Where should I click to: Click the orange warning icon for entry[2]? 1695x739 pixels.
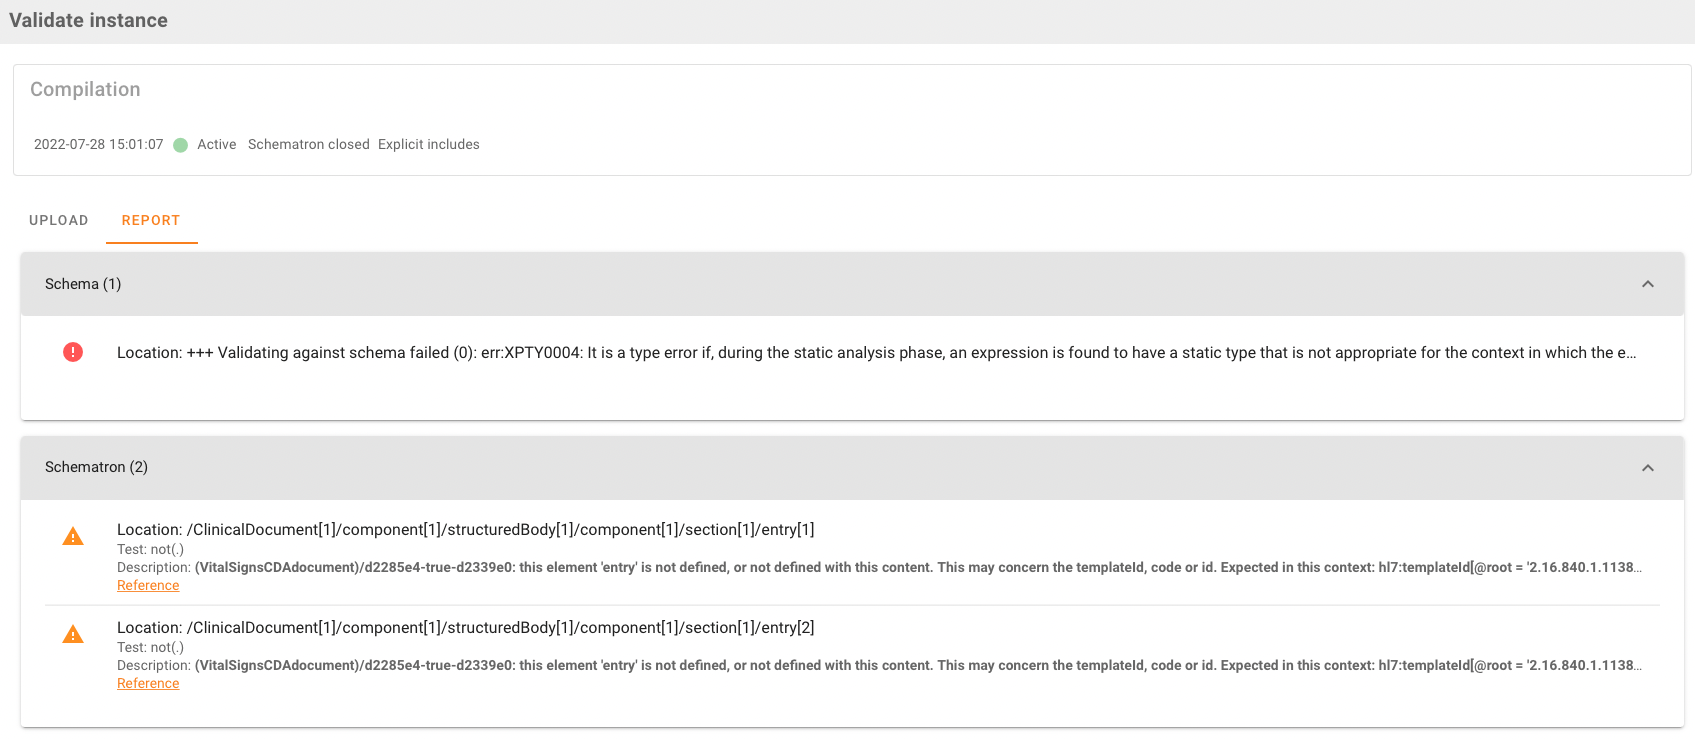(x=73, y=635)
